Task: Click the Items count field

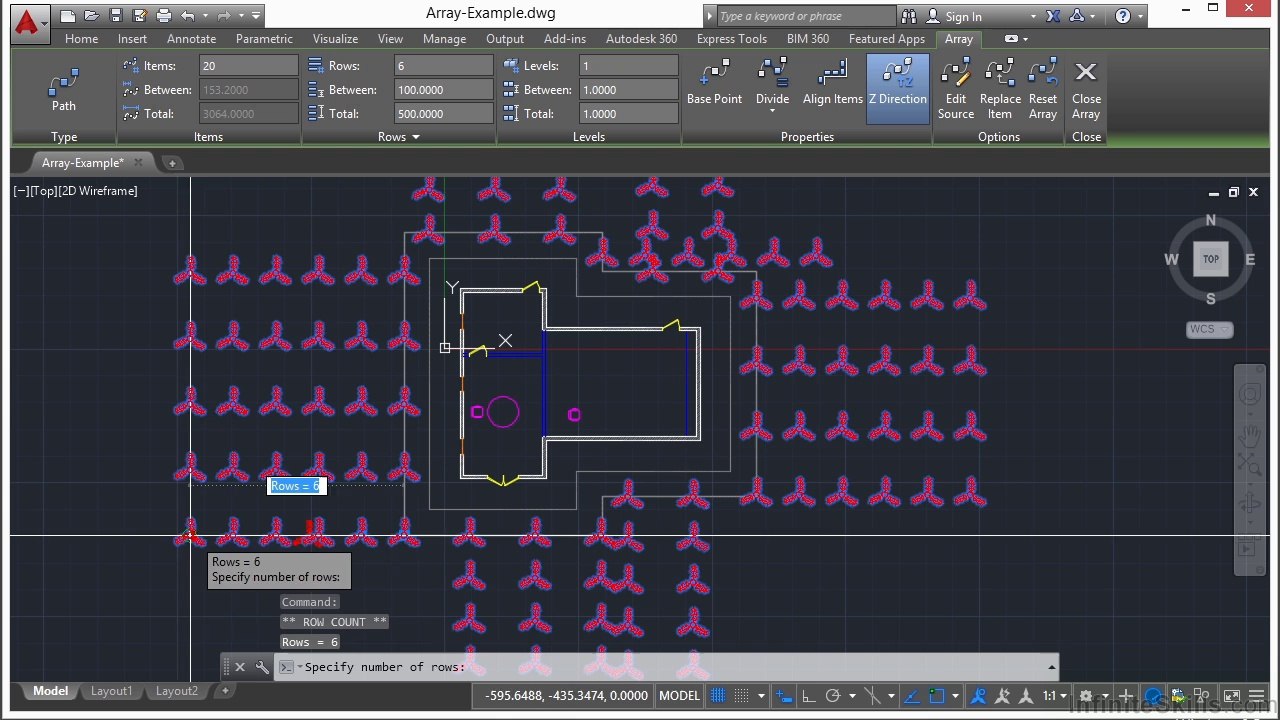Action: 248,66
